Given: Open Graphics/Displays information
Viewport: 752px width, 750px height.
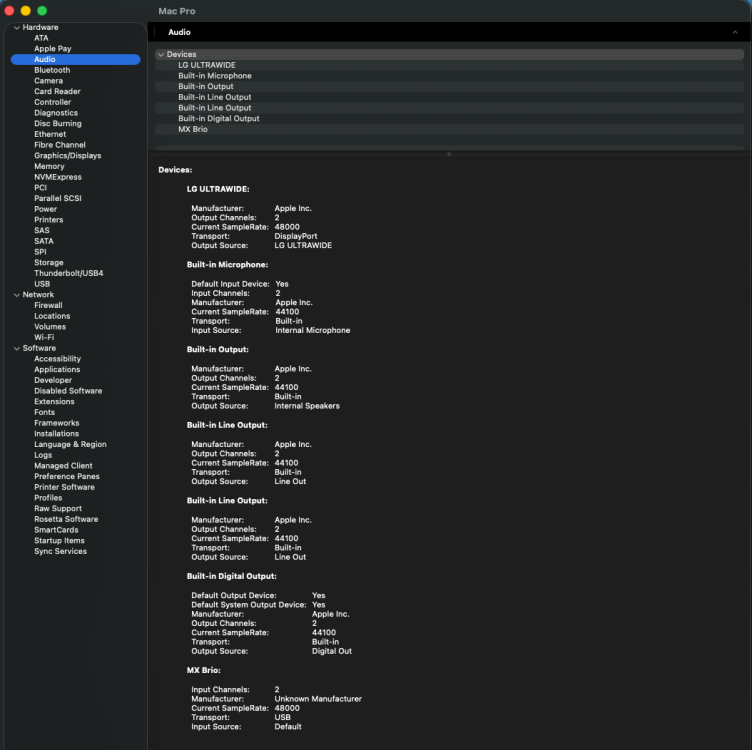Looking at the screenshot, I should pyautogui.click(x=67, y=155).
